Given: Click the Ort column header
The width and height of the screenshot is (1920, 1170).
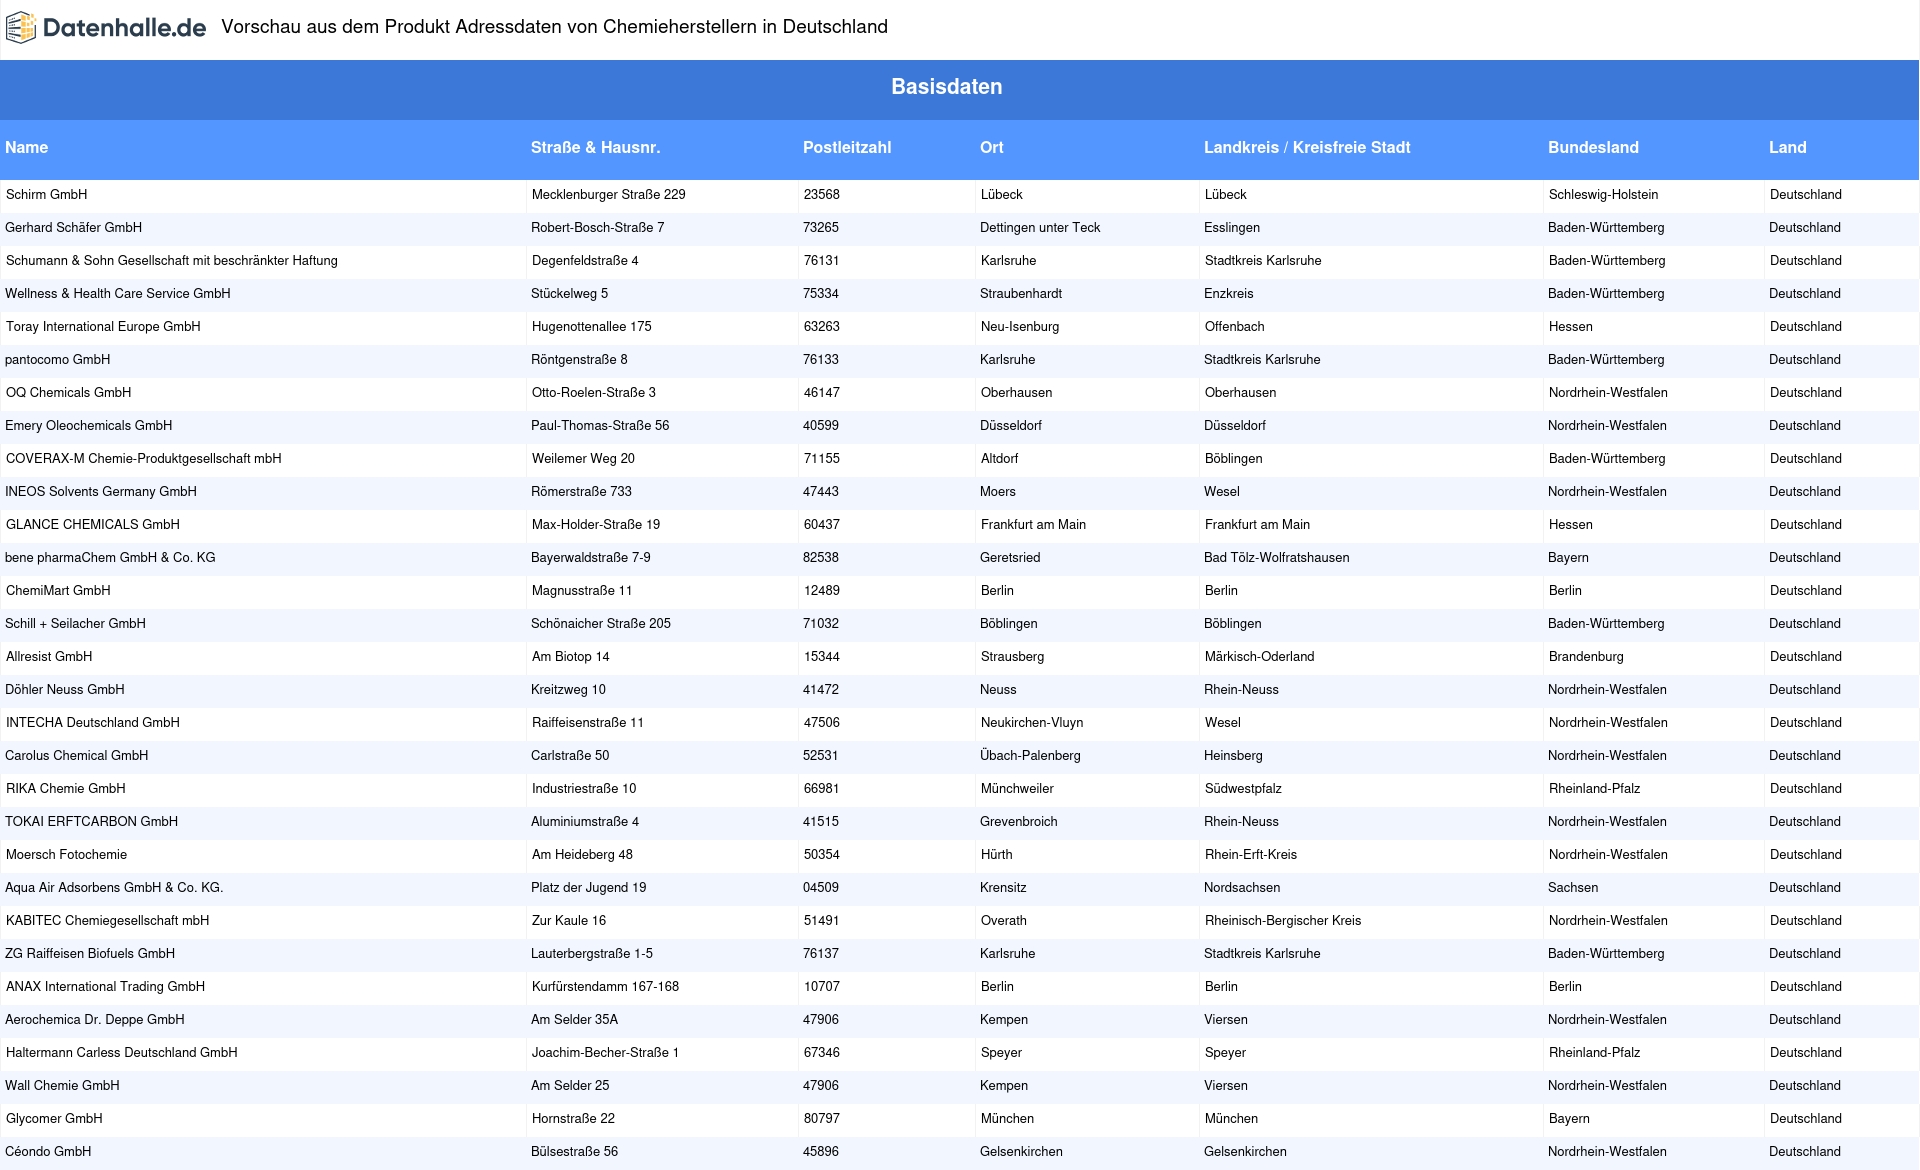Looking at the screenshot, I should [x=991, y=148].
